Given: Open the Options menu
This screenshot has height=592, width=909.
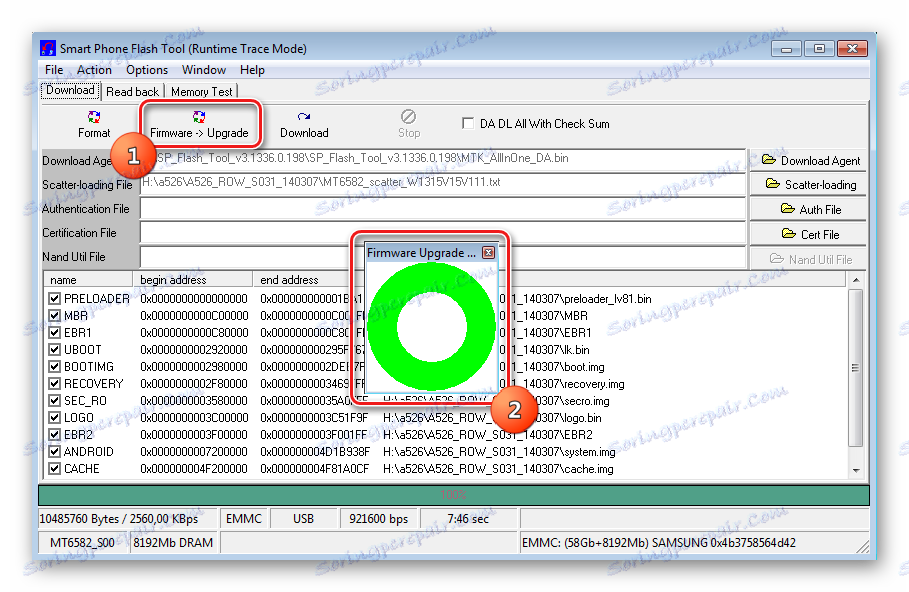Looking at the screenshot, I should [147, 70].
